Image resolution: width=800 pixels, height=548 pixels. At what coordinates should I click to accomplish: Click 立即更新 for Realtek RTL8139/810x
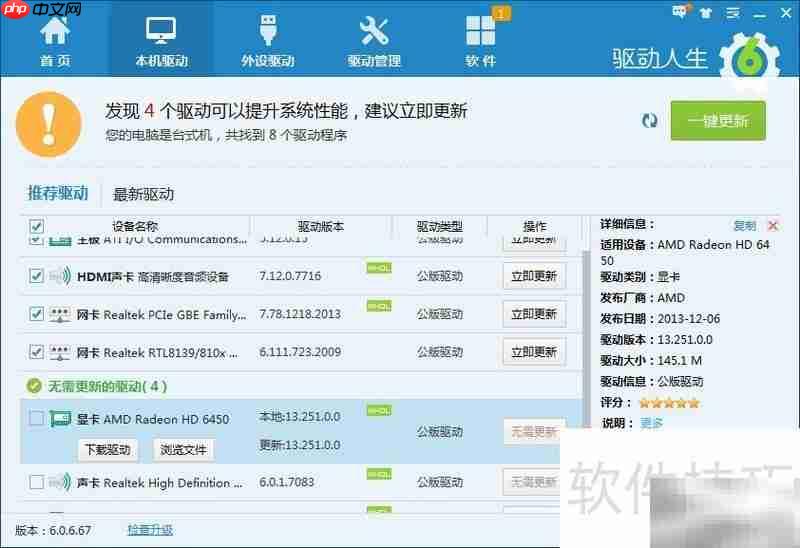[534, 352]
